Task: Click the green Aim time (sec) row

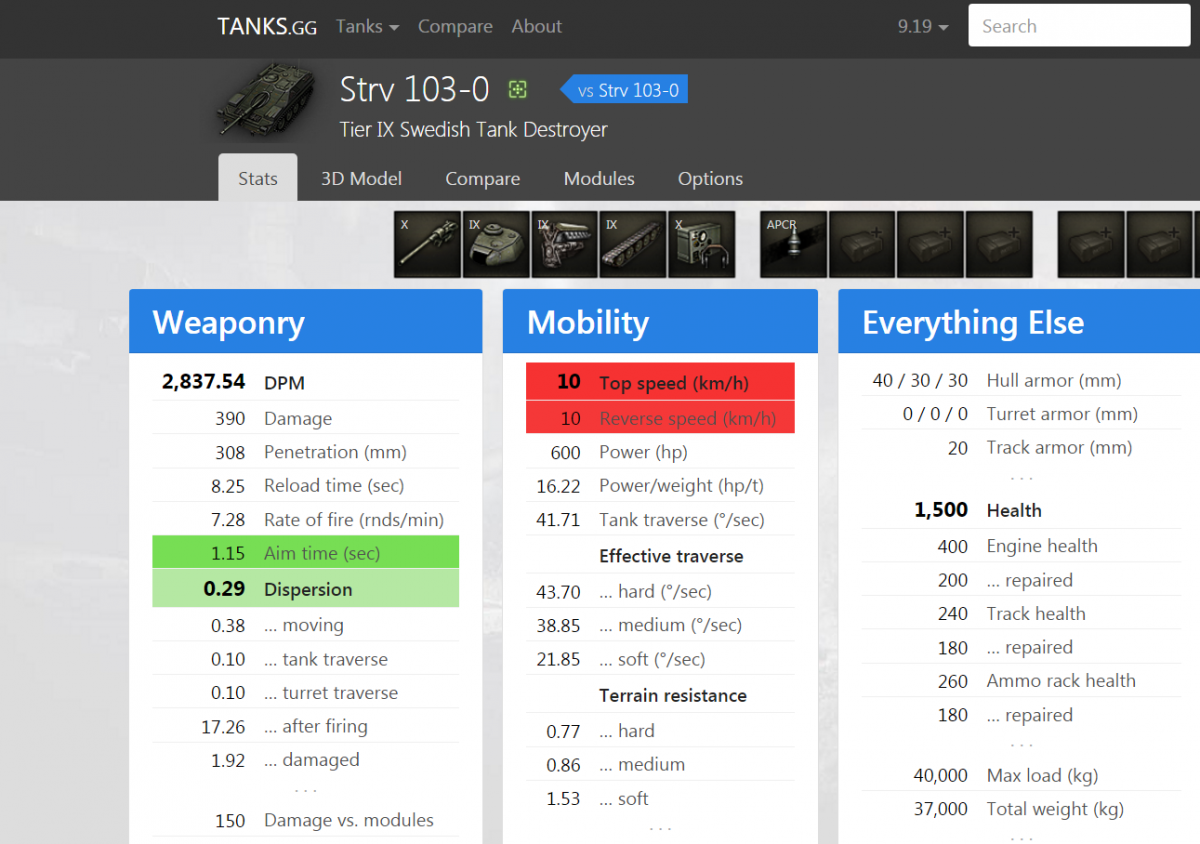Action: tap(306, 553)
